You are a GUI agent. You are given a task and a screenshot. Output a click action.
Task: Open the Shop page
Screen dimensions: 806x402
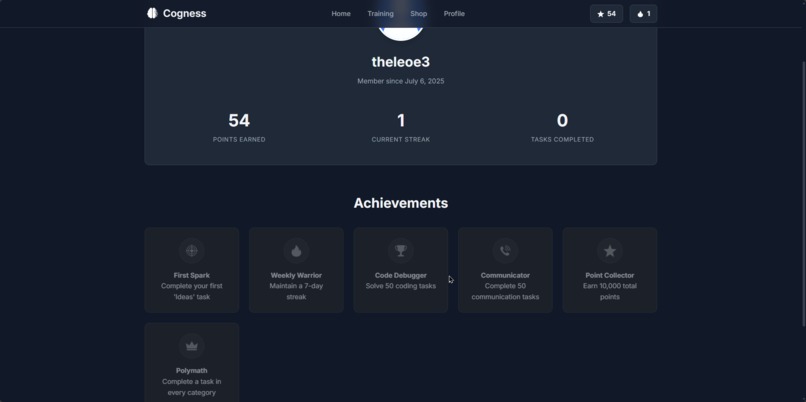coord(418,14)
